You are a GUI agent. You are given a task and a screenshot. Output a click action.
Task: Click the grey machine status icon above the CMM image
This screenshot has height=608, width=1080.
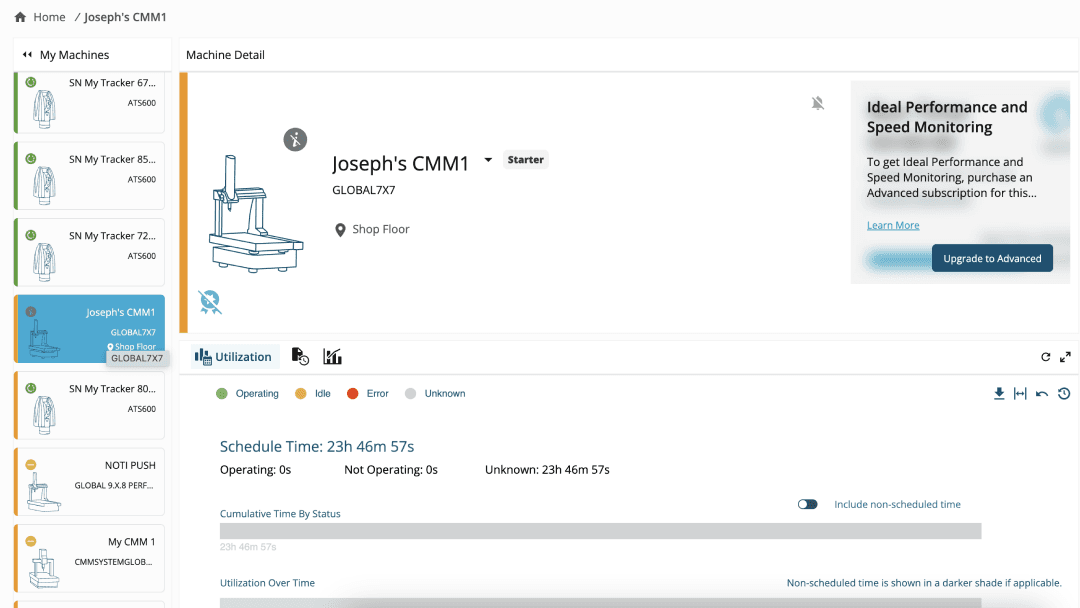295,140
